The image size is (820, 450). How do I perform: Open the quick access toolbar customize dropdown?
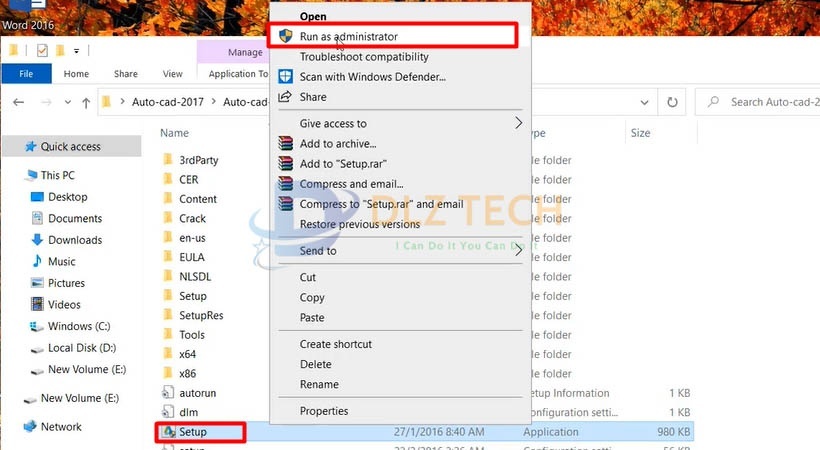tap(77, 51)
